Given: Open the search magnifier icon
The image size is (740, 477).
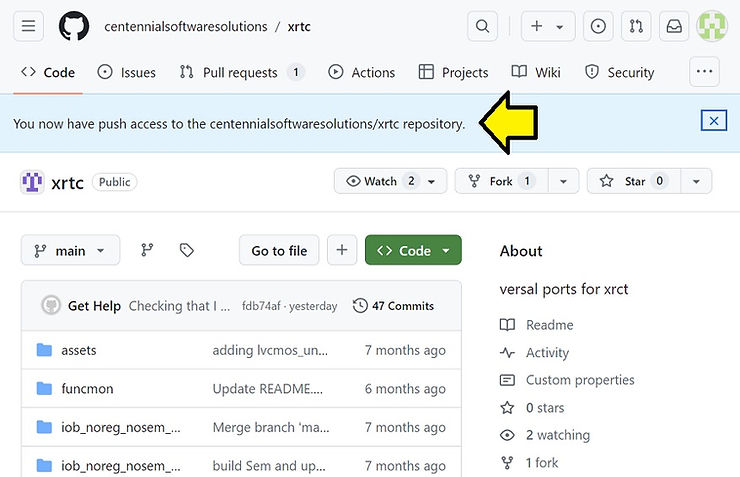Looking at the screenshot, I should click(483, 27).
